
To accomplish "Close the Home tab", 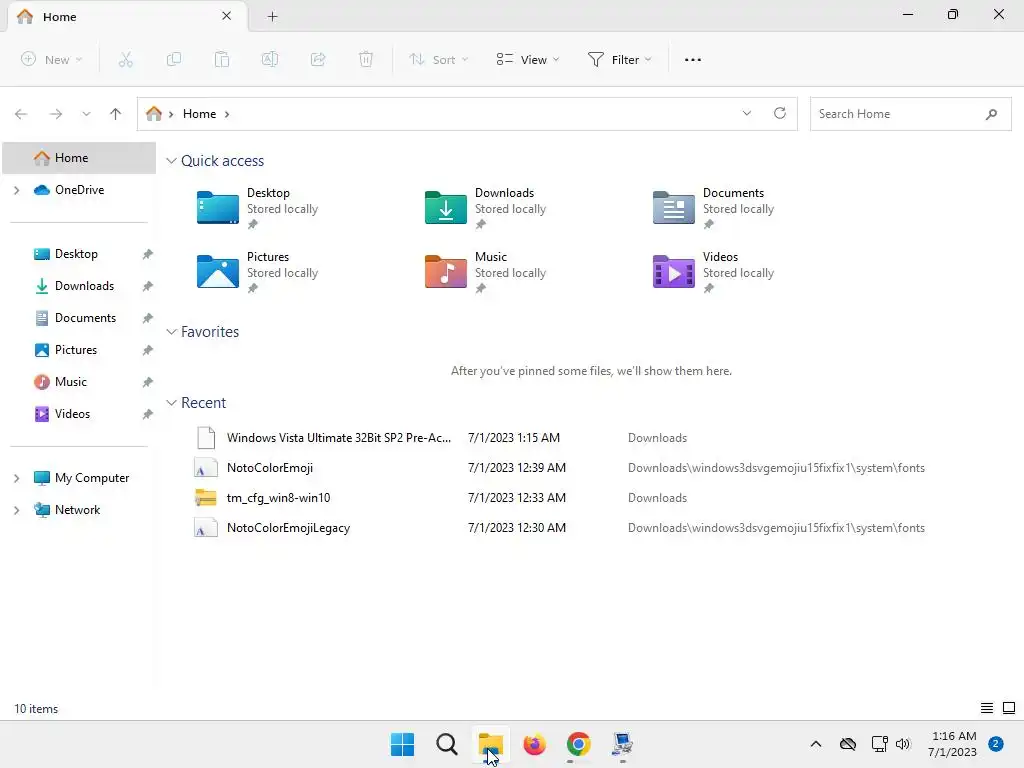I will 227,16.
